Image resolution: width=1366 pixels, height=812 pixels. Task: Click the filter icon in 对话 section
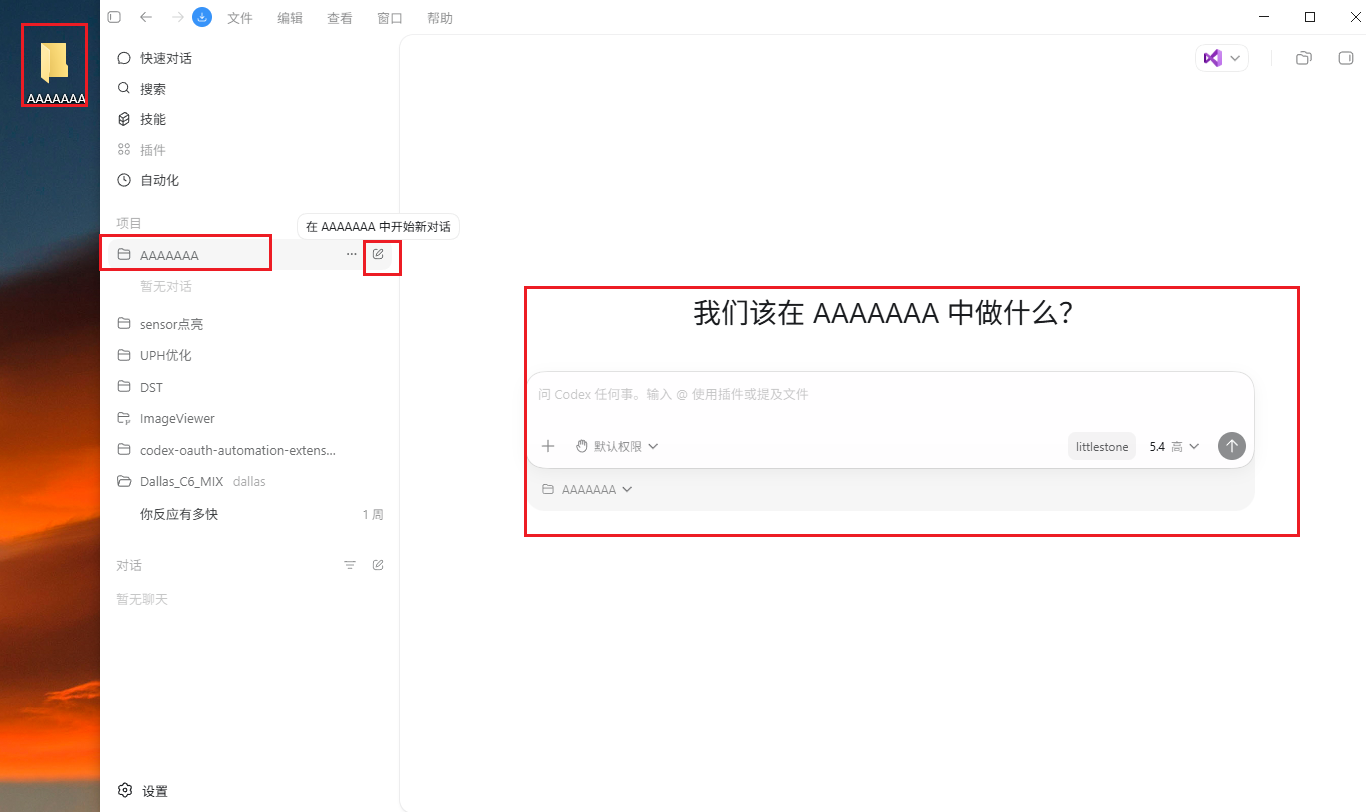[x=350, y=565]
